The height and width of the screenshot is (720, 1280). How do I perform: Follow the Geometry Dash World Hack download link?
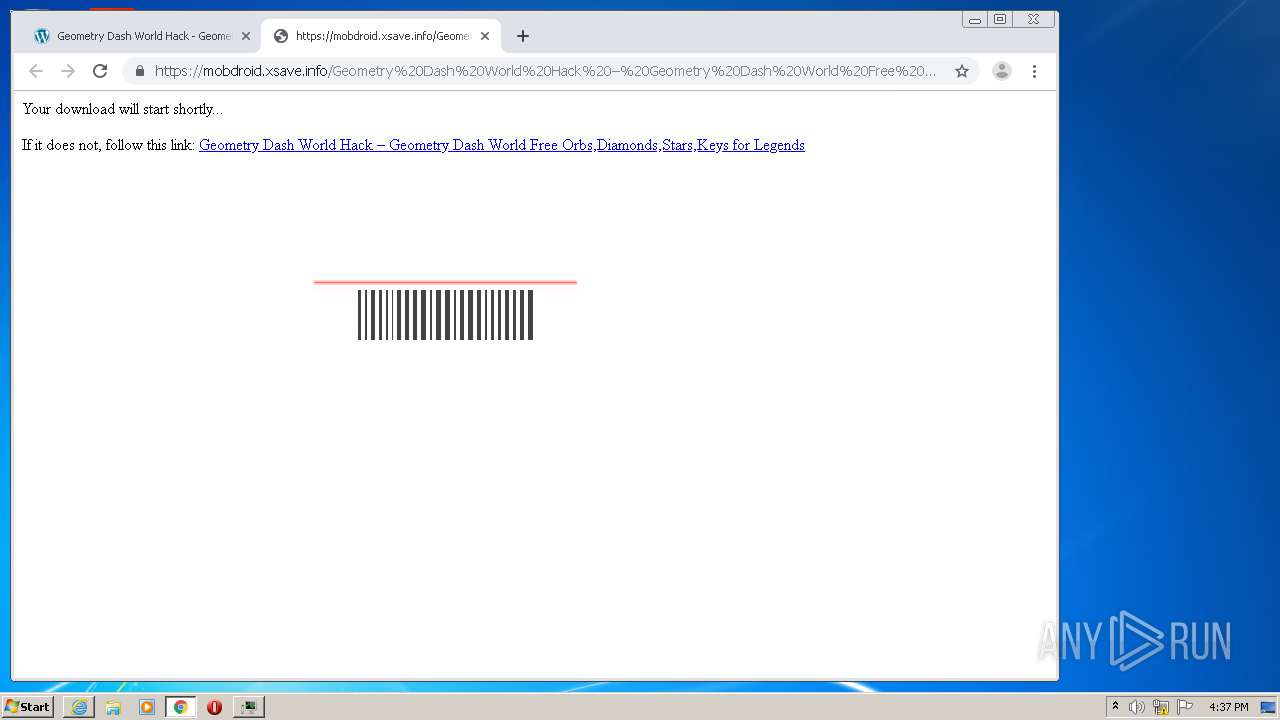502,145
